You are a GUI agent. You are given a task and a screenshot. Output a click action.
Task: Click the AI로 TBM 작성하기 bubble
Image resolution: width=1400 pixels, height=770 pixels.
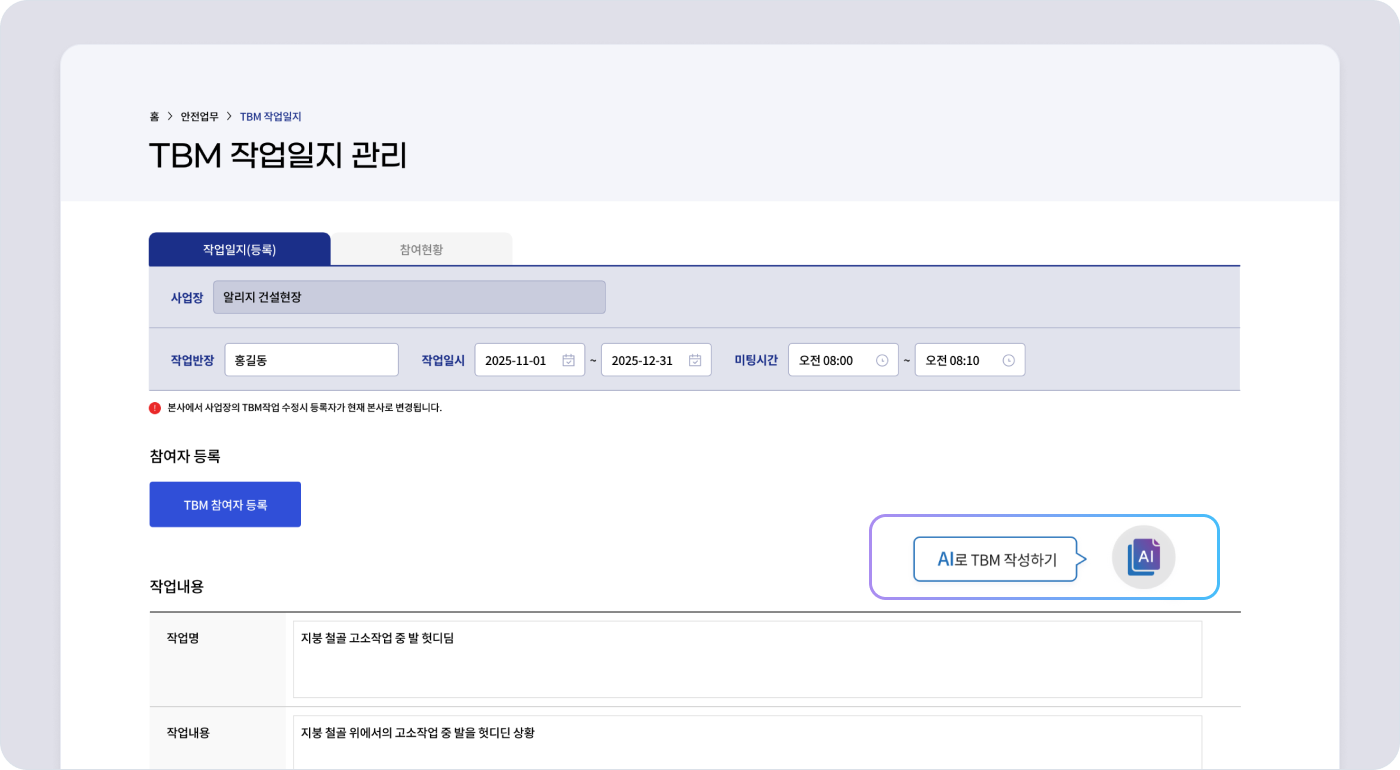click(x=996, y=559)
